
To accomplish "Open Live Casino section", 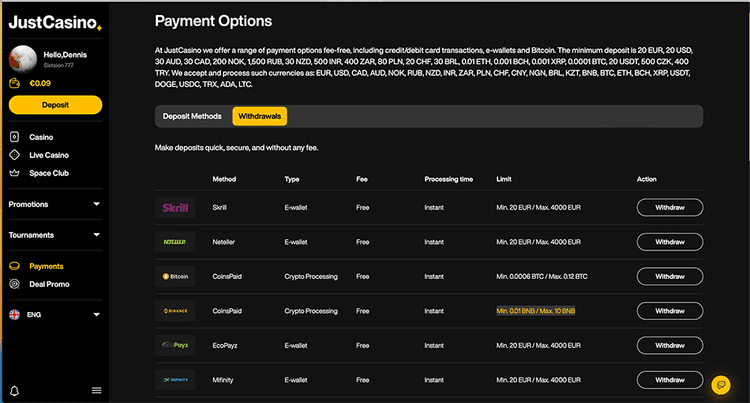I will pos(49,155).
